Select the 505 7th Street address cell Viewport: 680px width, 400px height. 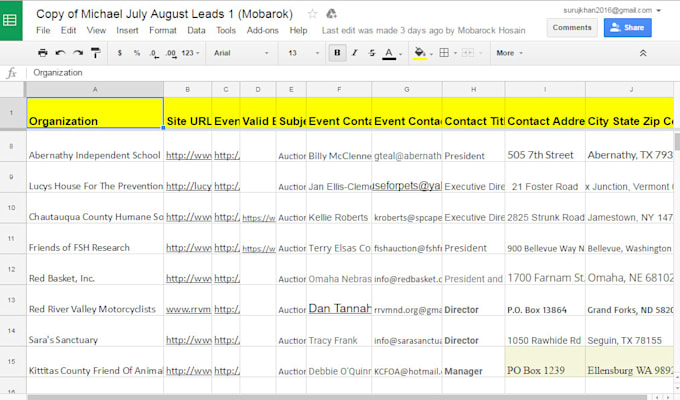tap(545, 147)
